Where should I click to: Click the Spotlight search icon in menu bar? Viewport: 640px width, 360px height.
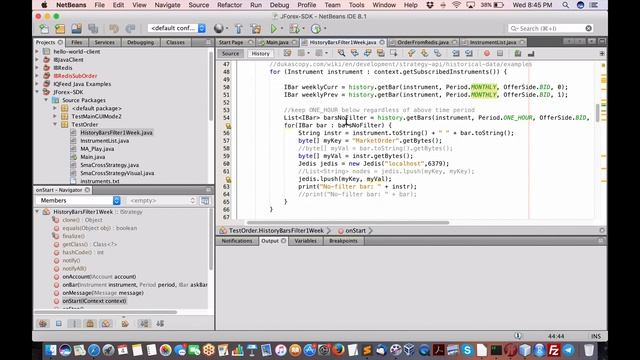tap(565, 5)
